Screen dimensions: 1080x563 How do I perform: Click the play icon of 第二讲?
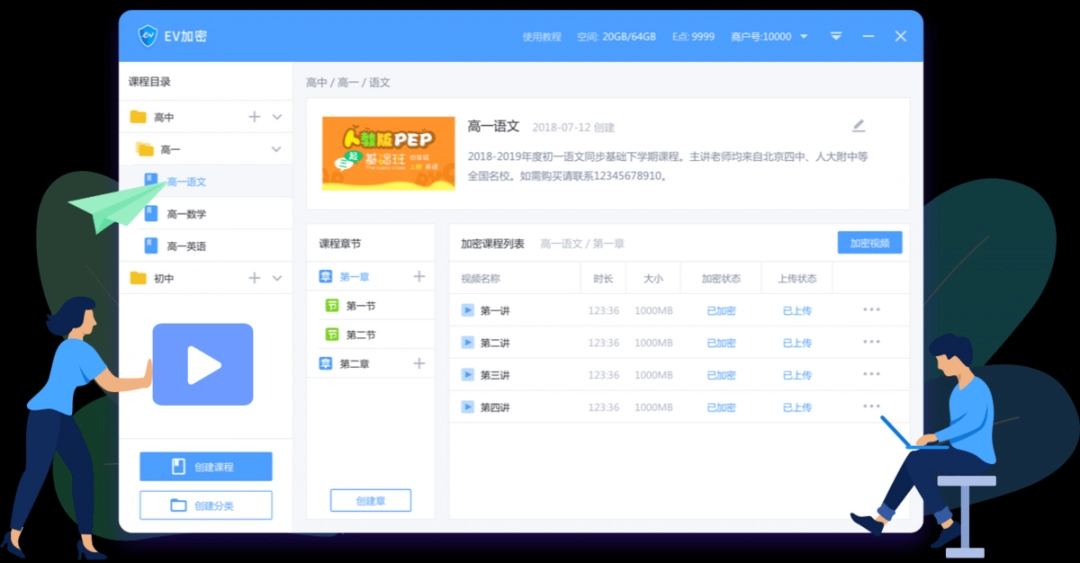[467, 342]
